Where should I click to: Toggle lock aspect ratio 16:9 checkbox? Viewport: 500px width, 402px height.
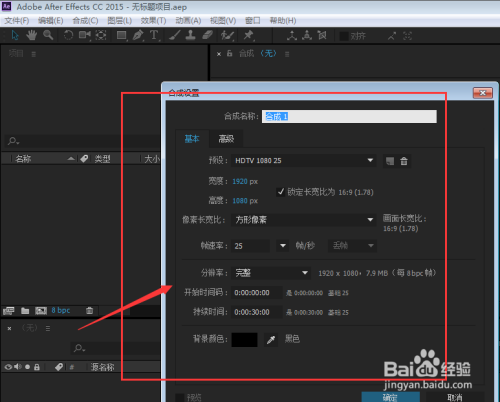pos(281,192)
